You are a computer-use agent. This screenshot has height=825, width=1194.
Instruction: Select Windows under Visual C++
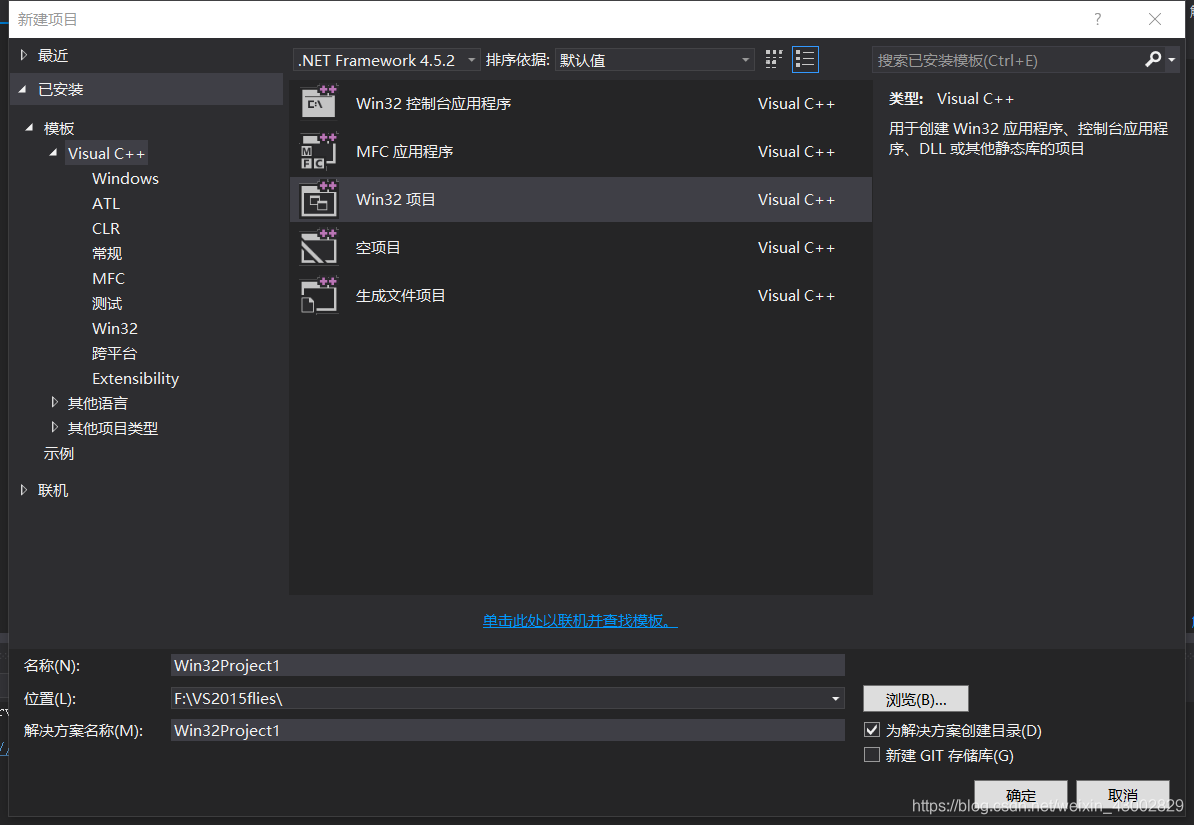point(126,178)
